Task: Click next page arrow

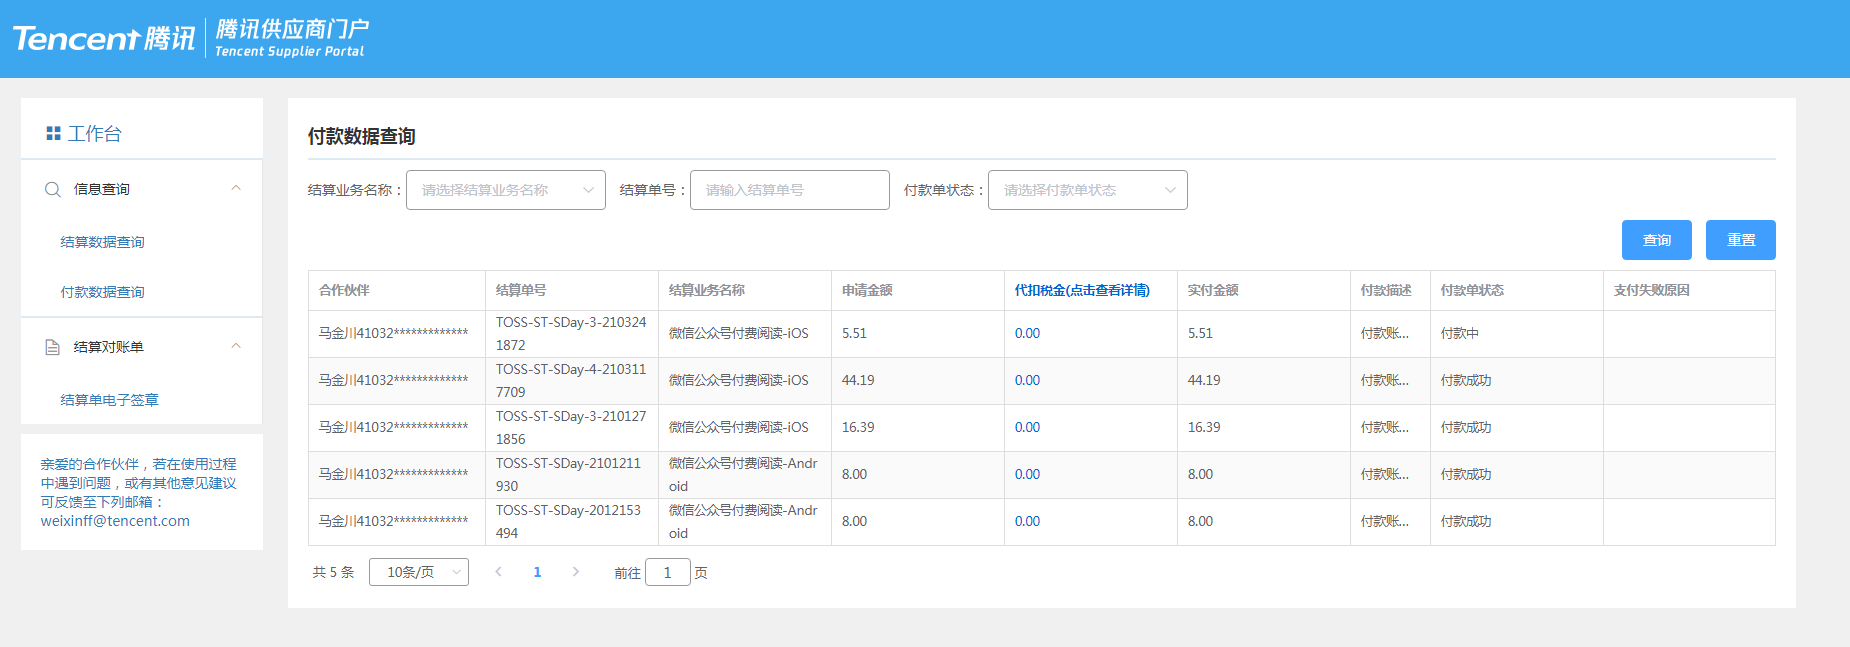Action: pos(576,572)
